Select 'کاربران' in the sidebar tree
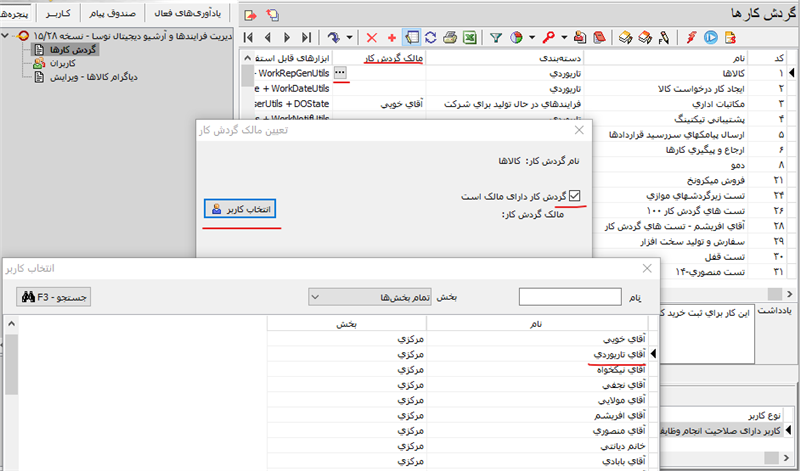This screenshot has height=471, width=800. (x=62, y=63)
